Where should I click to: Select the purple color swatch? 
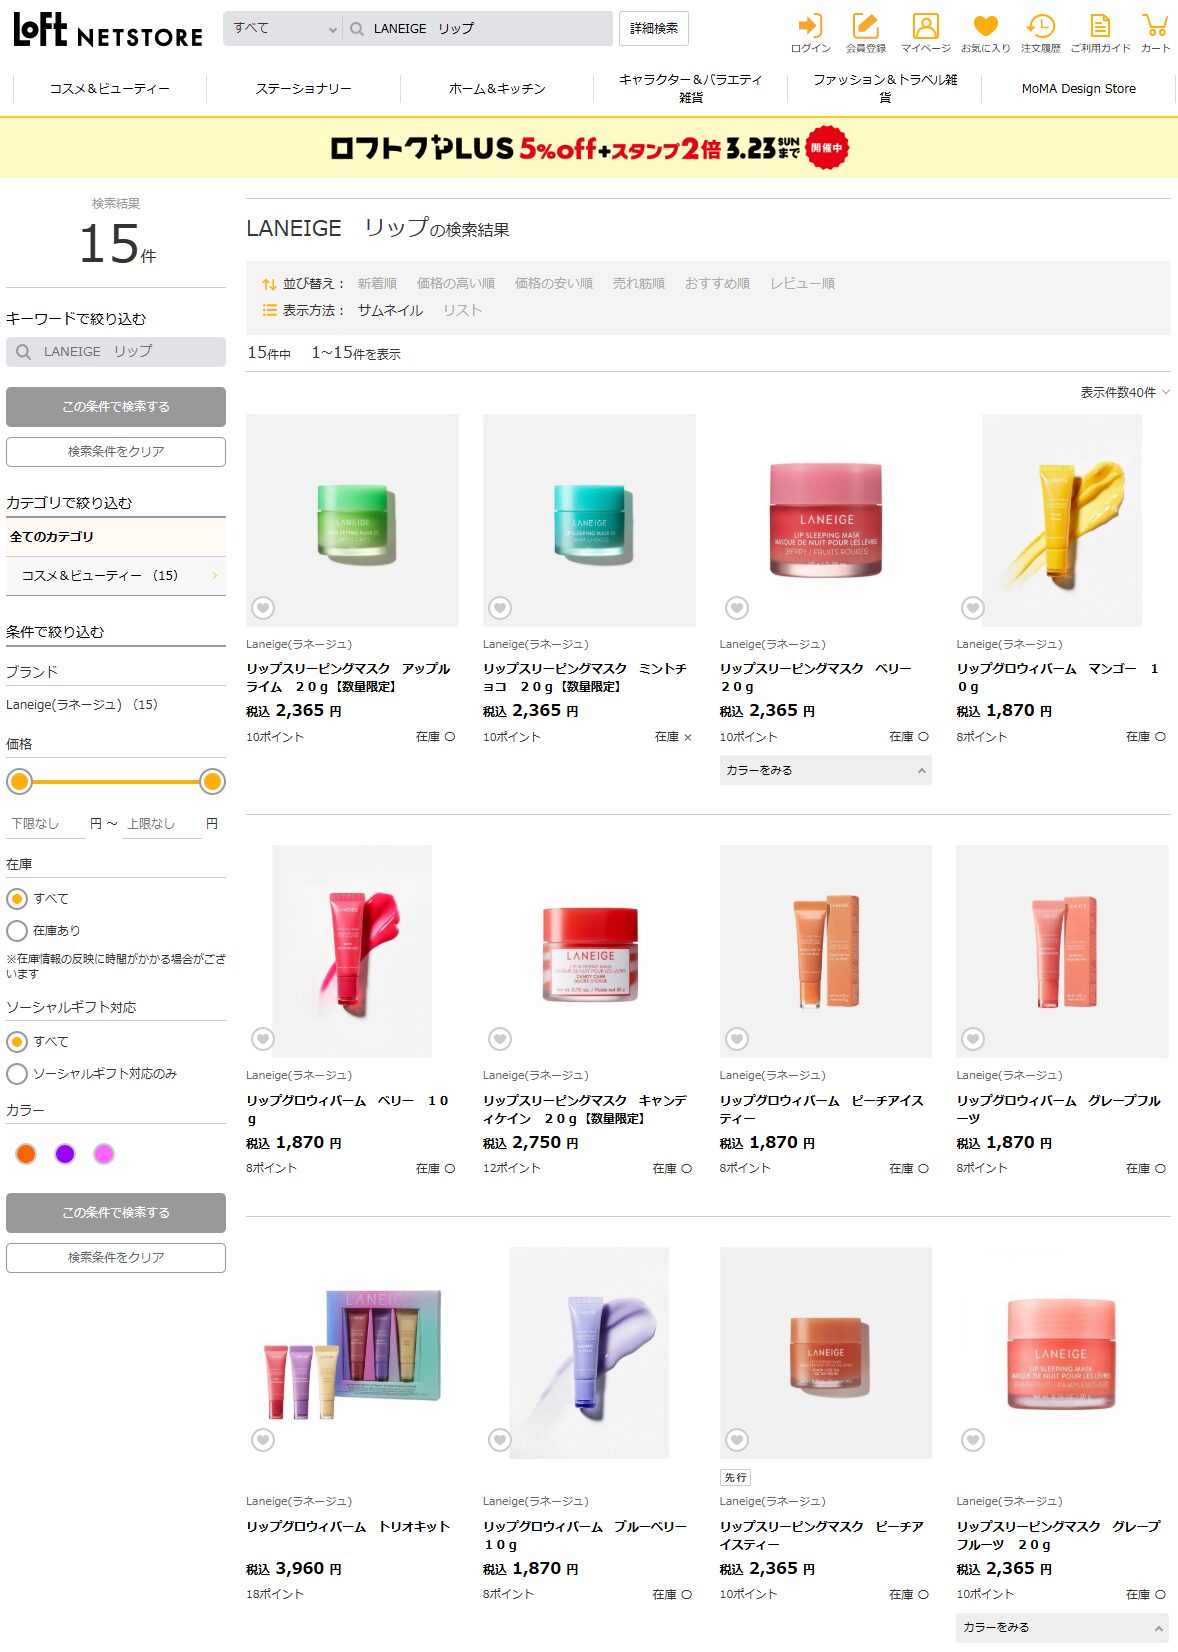(x=65, y=1154)
